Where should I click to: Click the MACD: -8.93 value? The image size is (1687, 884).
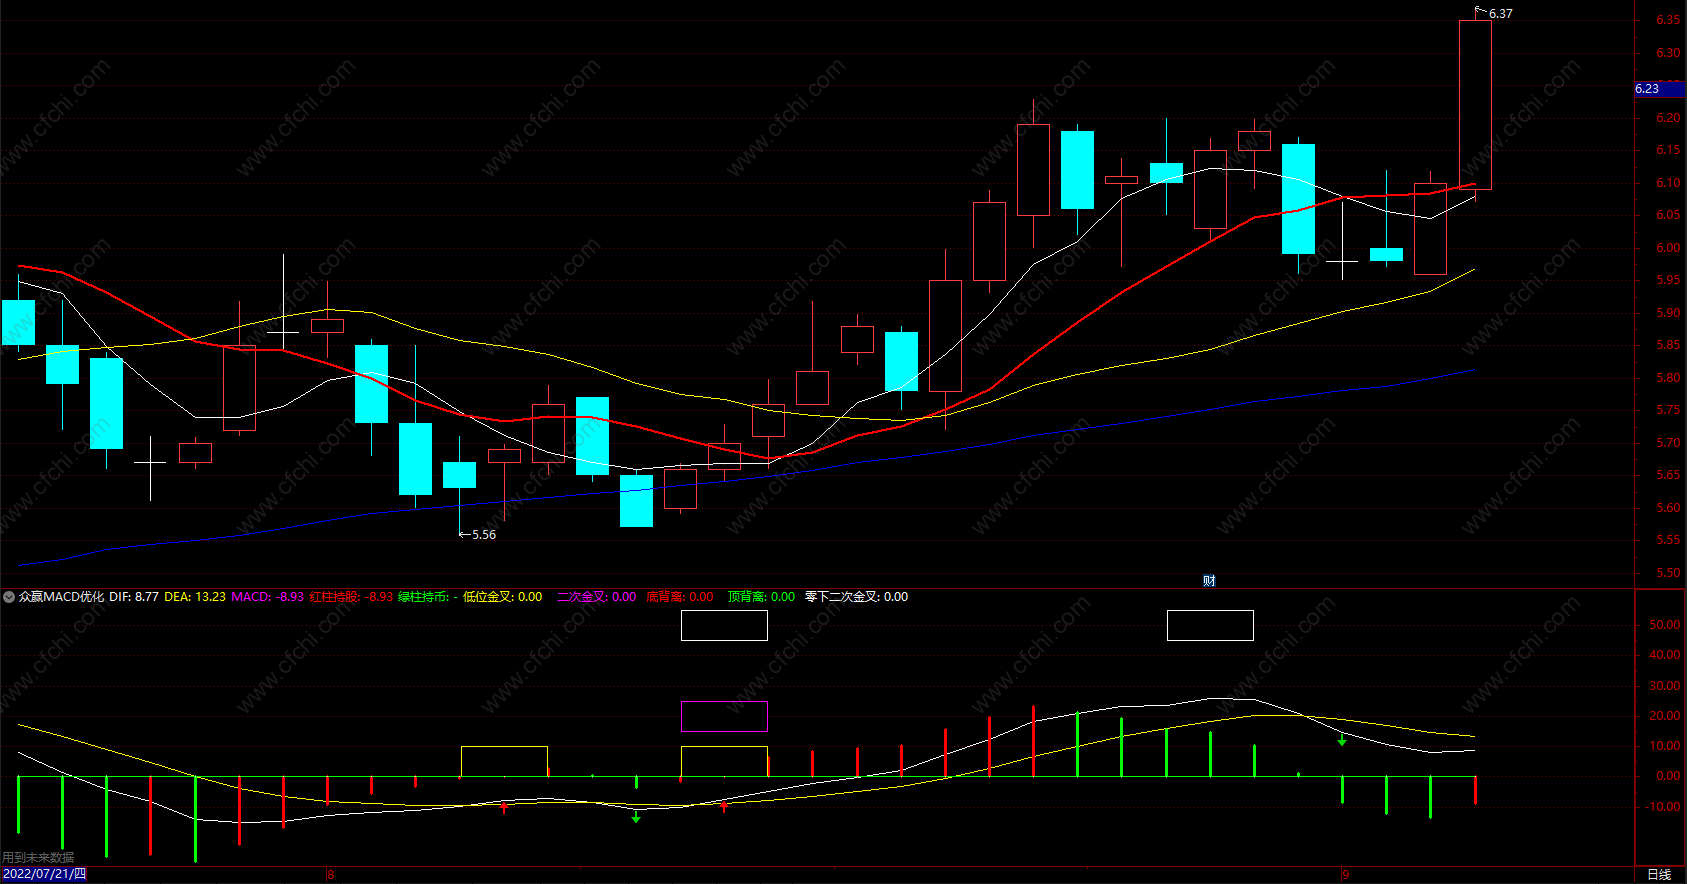point(267,597)
